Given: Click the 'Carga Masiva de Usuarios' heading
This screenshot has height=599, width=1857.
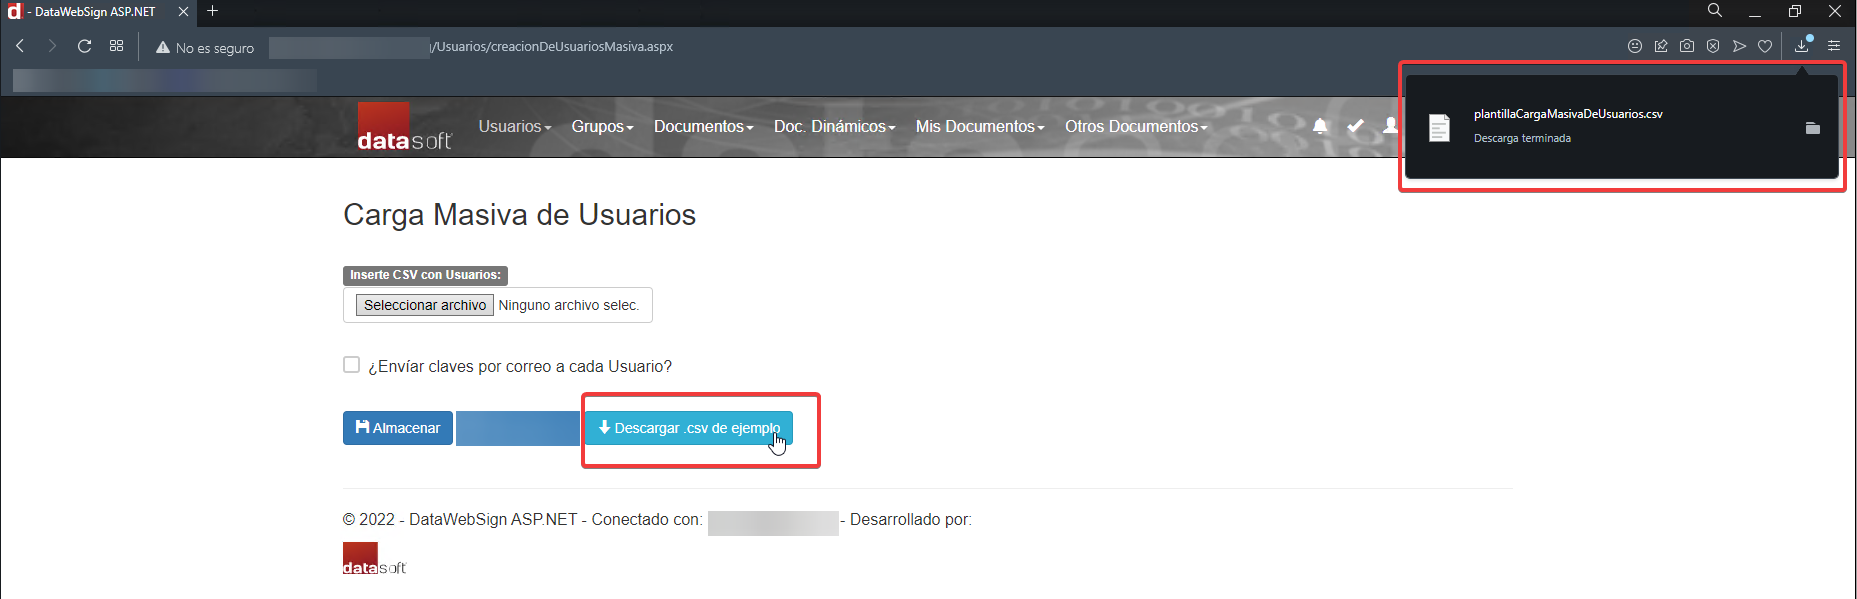Looking at the screenshot, I should [x=519, y=215].
